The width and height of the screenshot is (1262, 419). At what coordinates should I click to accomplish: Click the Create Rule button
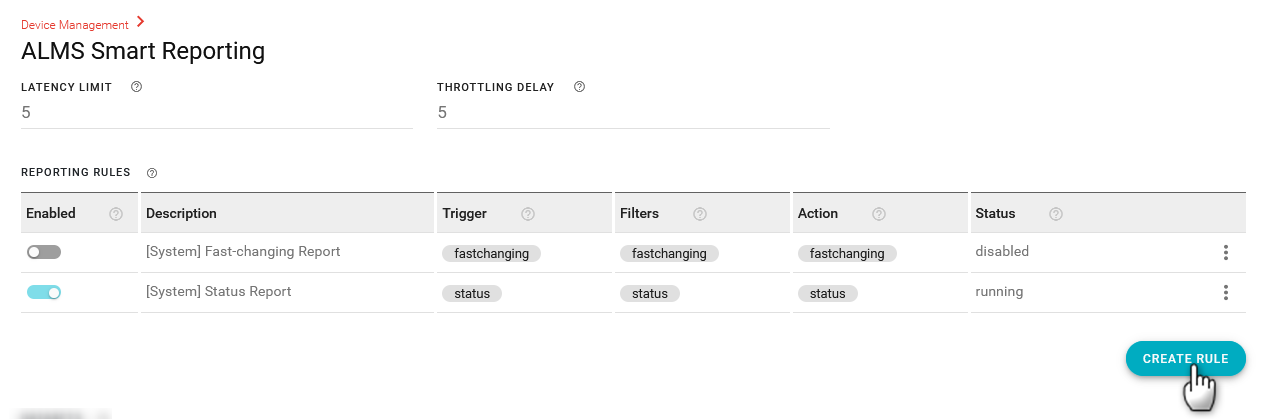(x=1185, y=359)
